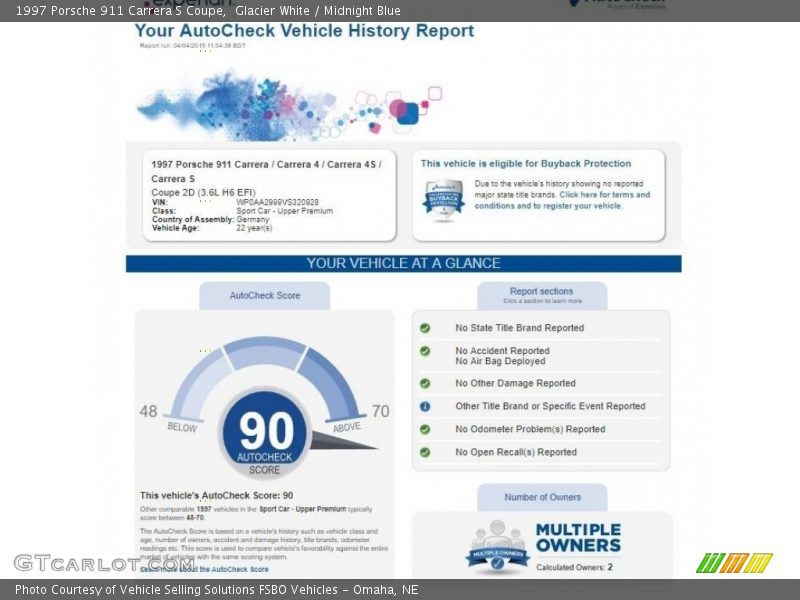Click the 90 AutoCheck Score circle

265,434
